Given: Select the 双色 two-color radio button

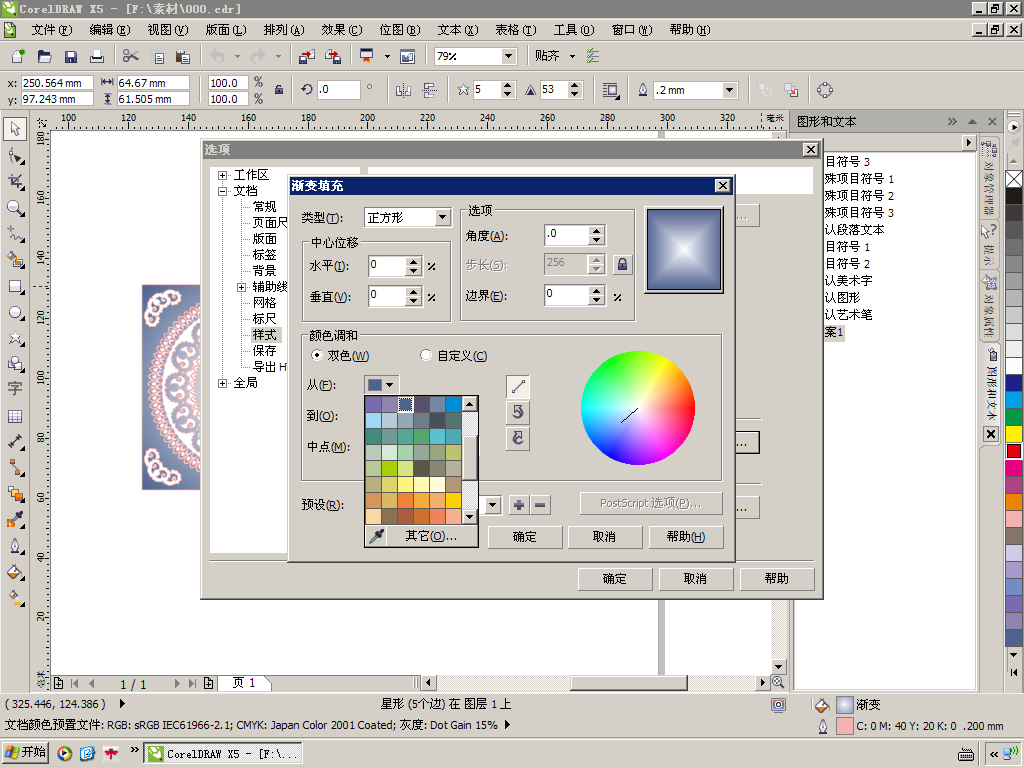Looking at the screenshot, I should pyautogui.click(x=317, y=355).
